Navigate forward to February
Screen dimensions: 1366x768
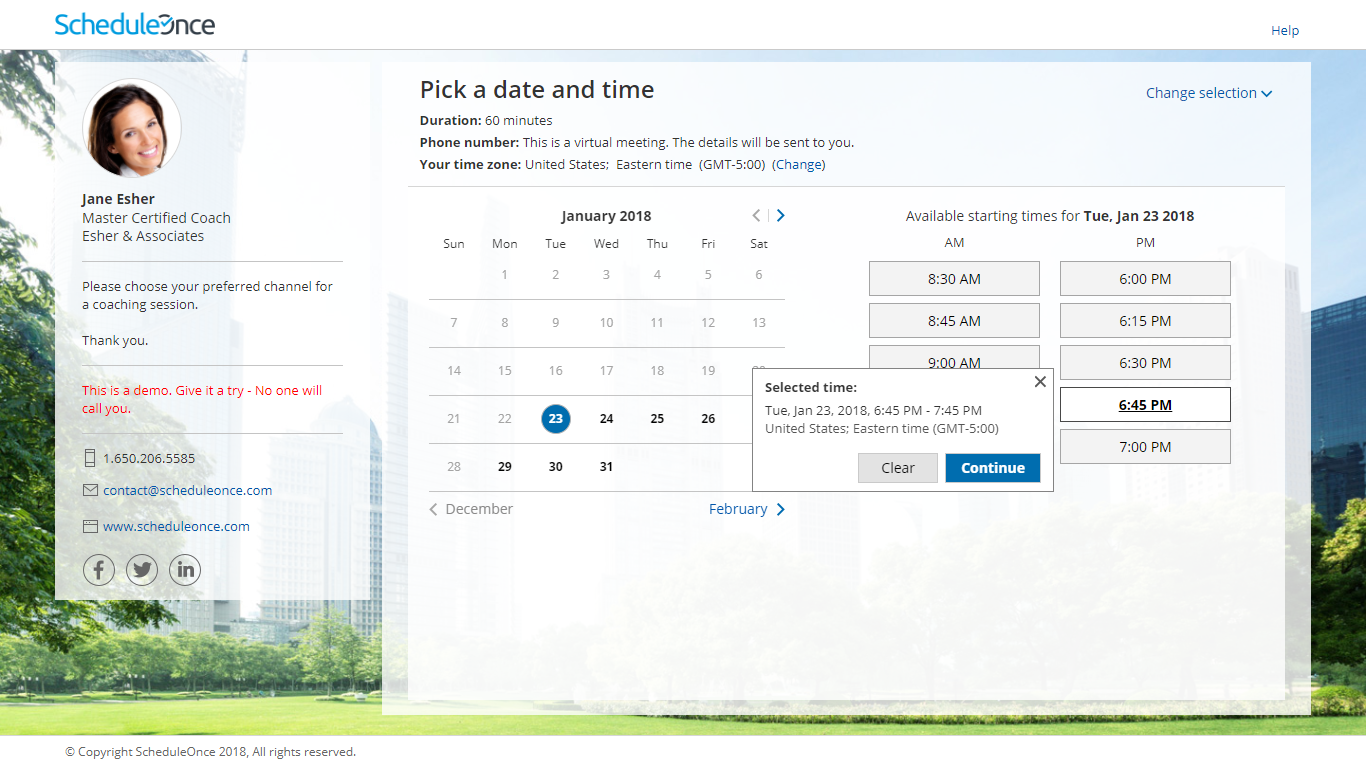740,509
